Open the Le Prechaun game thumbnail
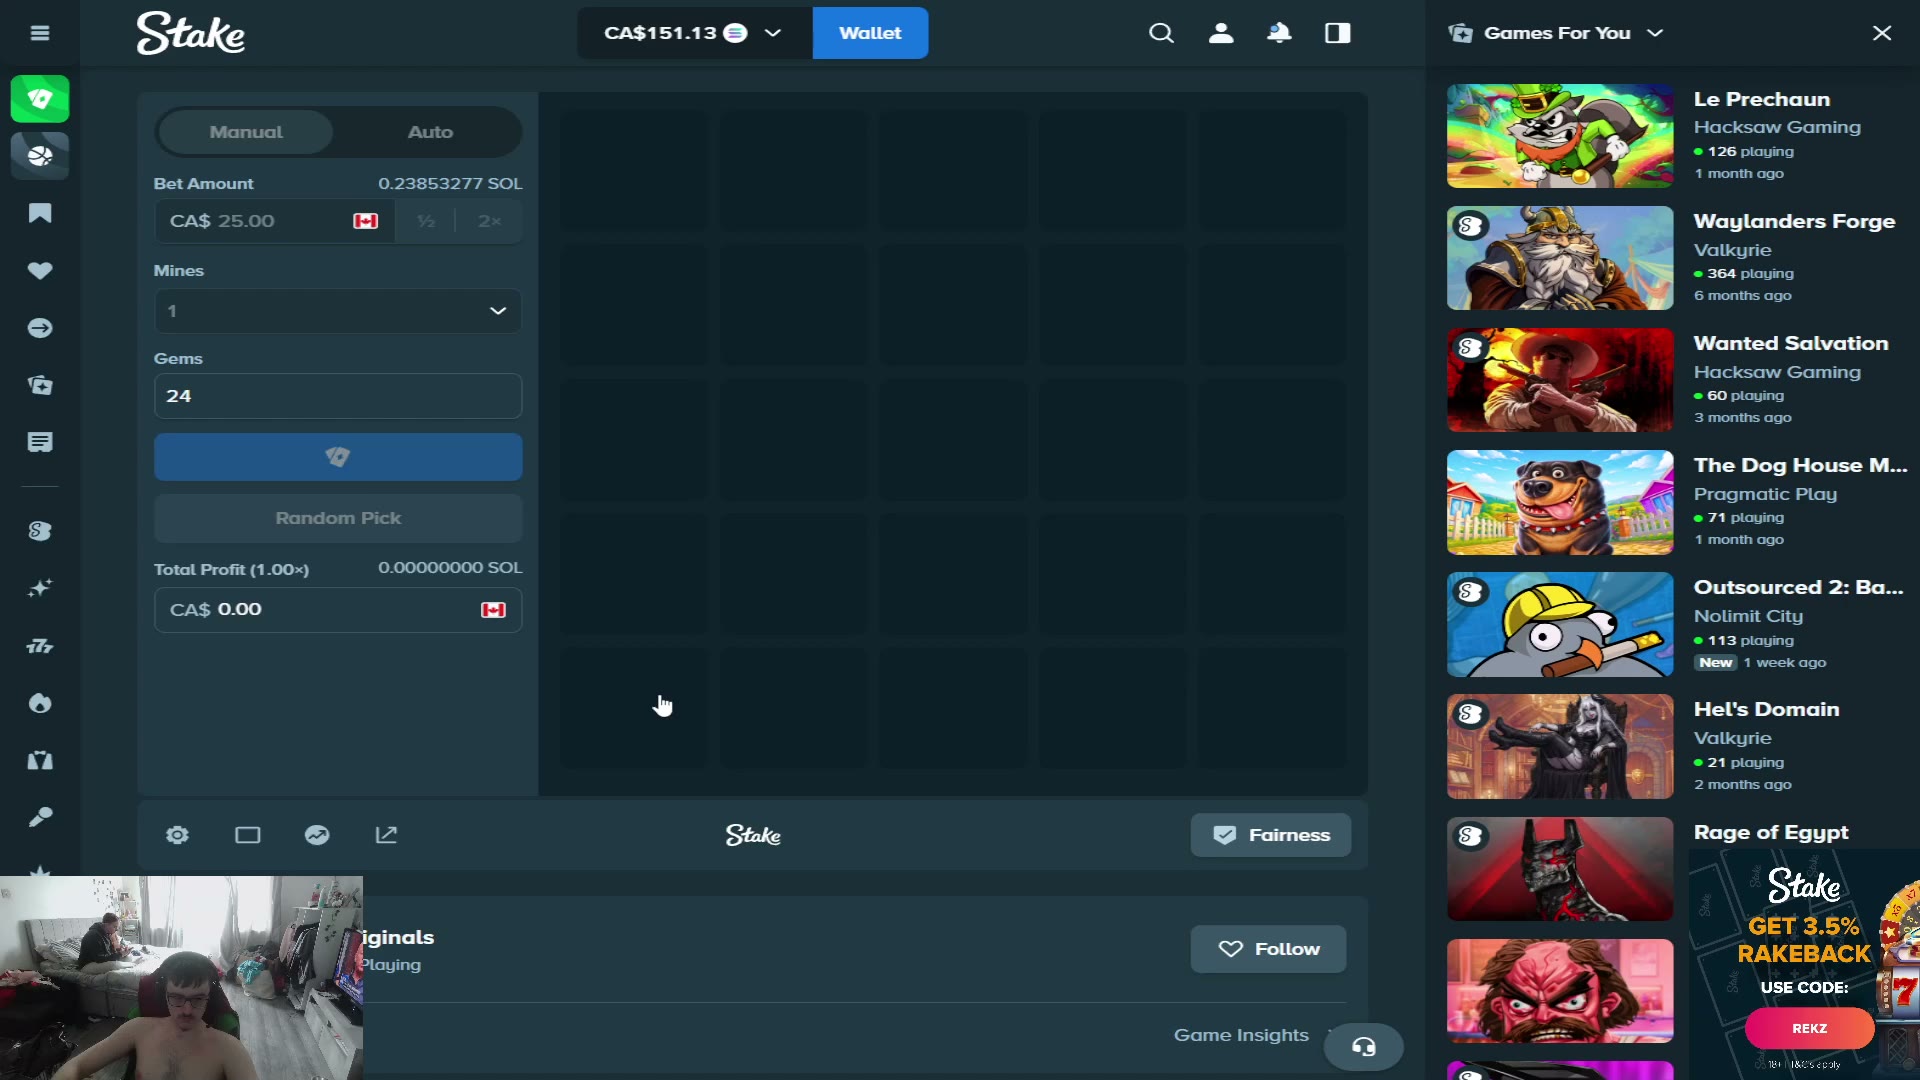This screenshot has width=1920, height=1080. pyautogui.click(x=1560, y=136)
